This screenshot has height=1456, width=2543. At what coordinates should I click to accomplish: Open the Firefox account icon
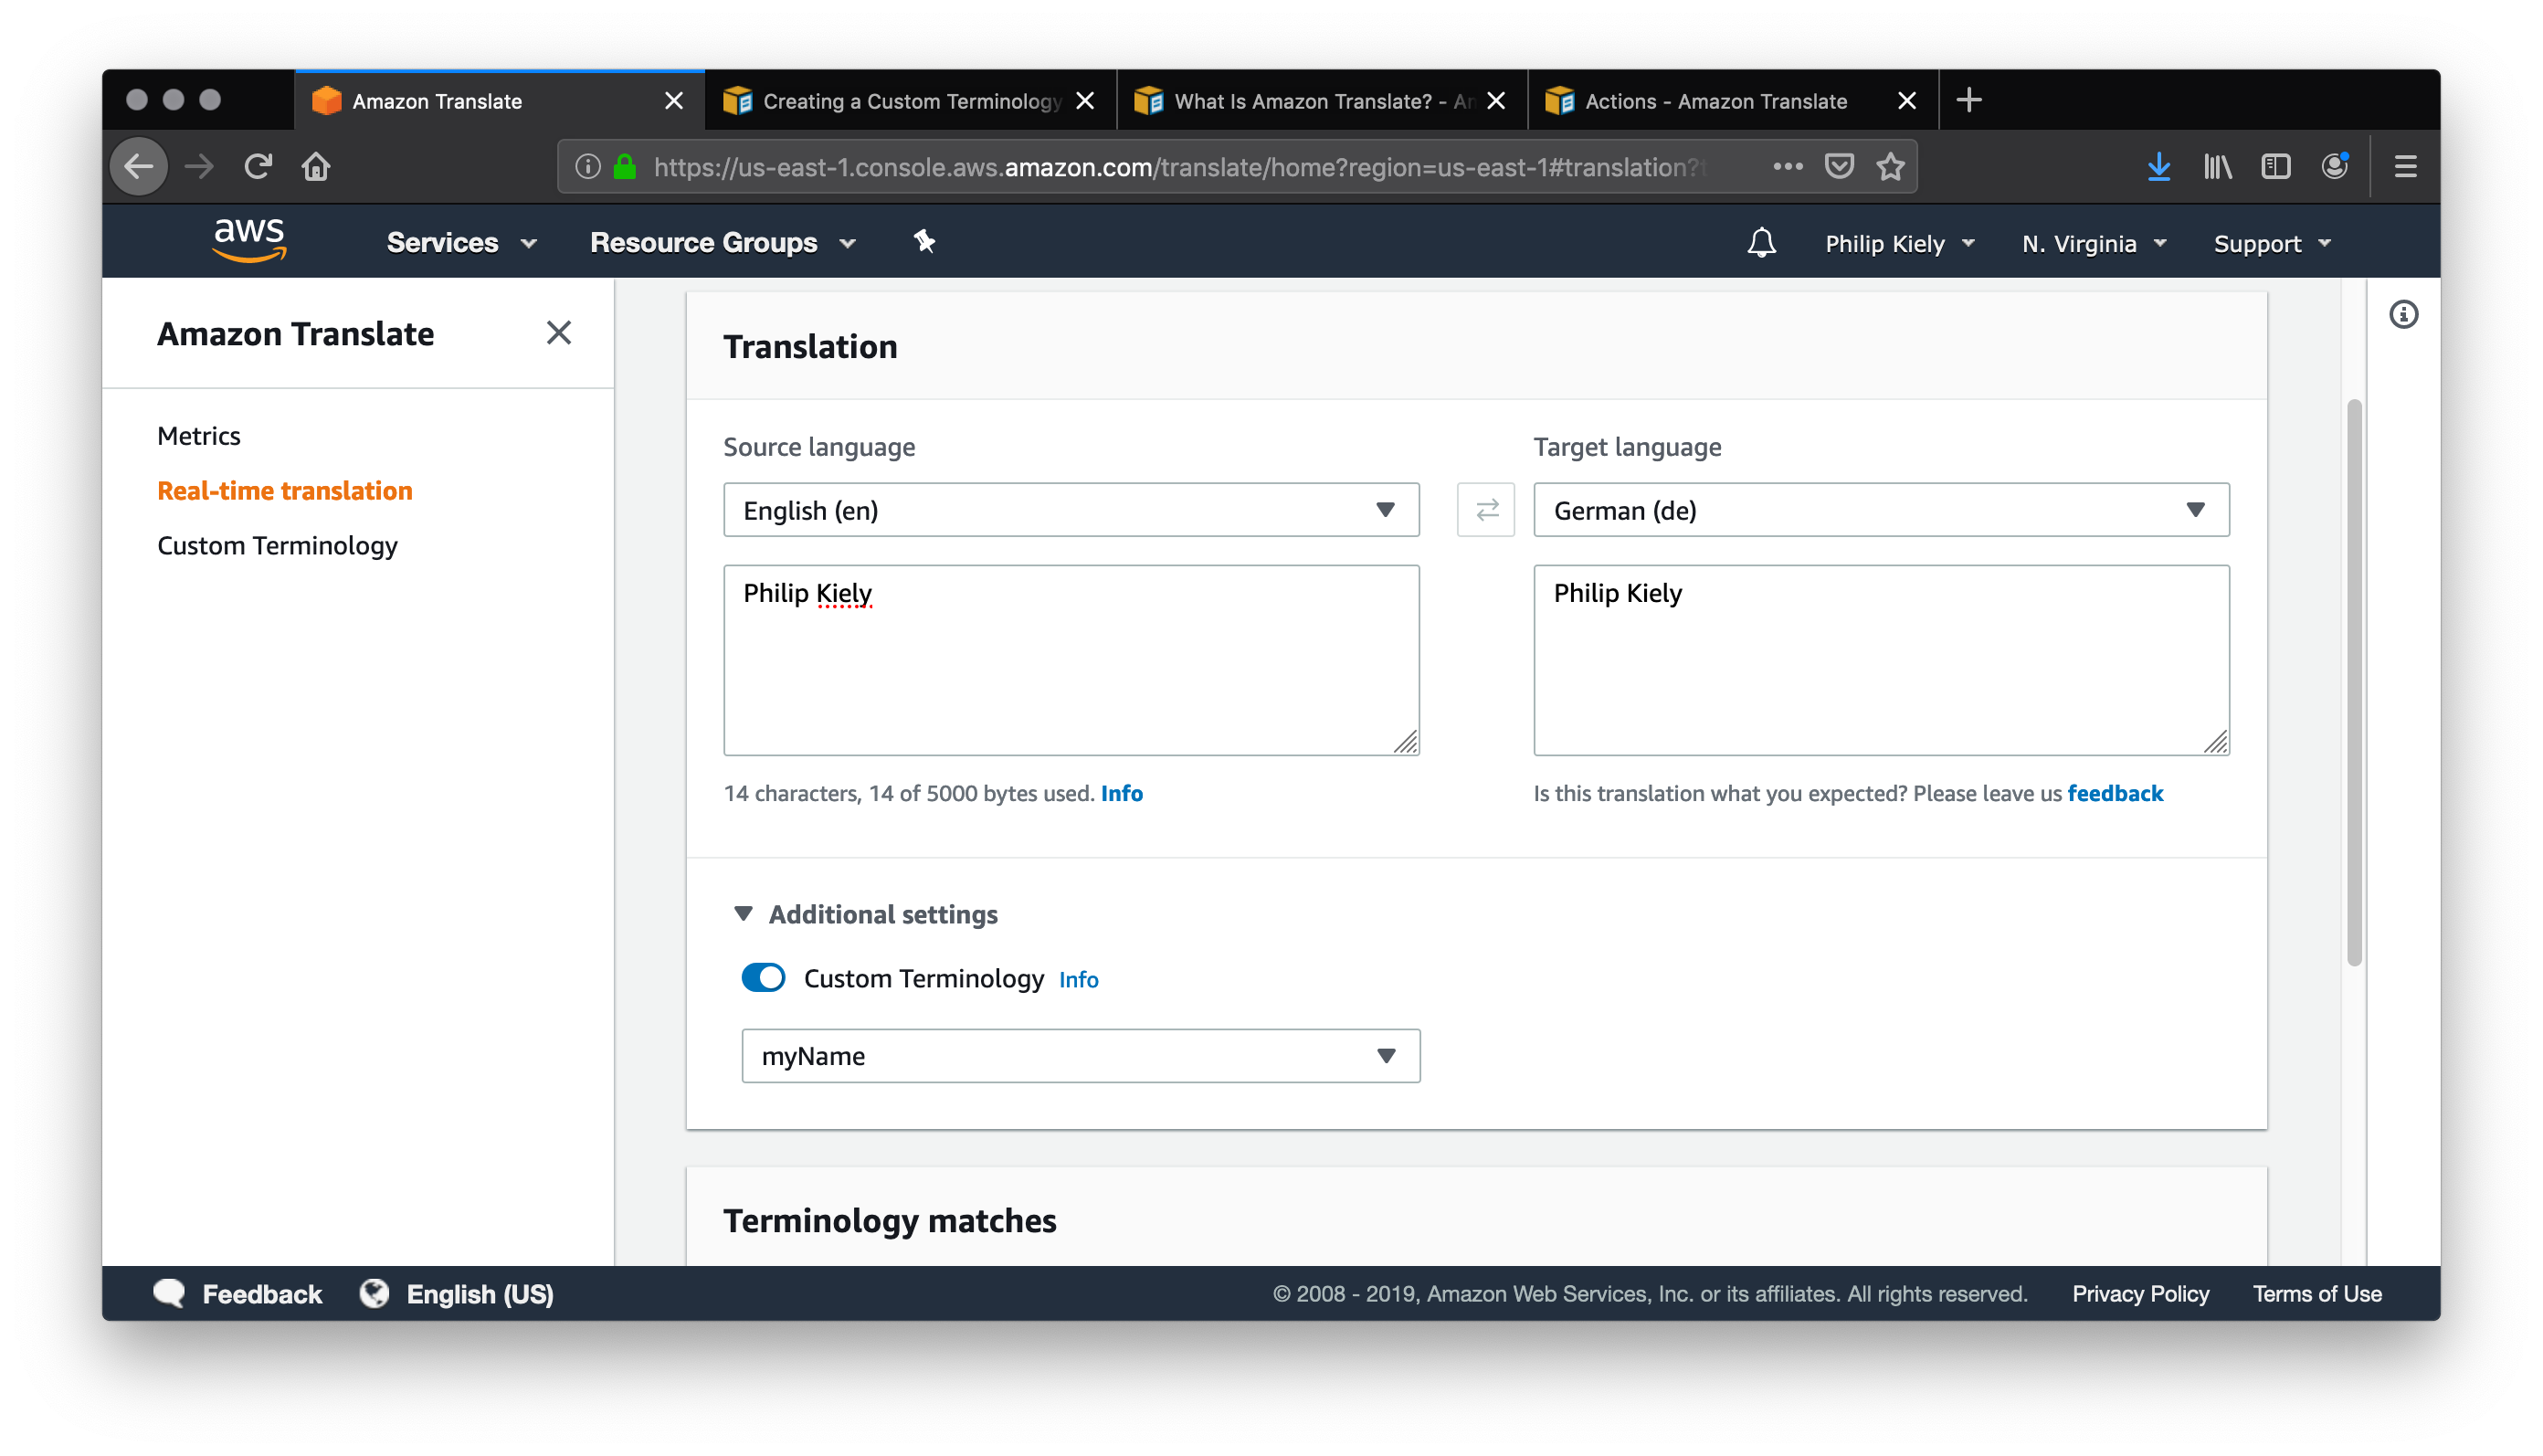tap(2335, 166)
